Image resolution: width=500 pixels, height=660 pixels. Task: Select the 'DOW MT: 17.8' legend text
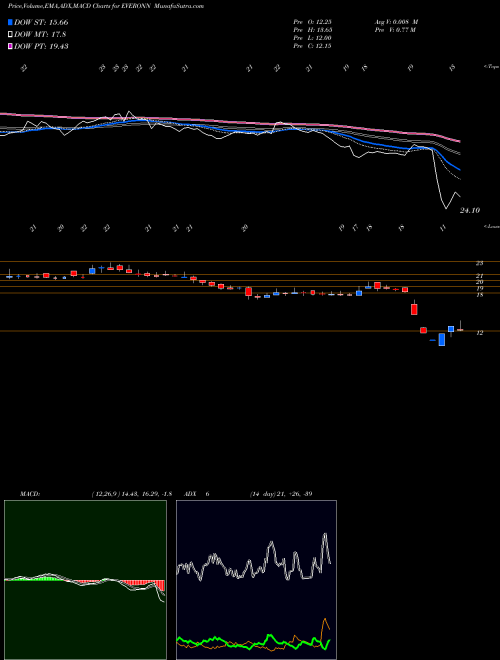pos(40,35)
